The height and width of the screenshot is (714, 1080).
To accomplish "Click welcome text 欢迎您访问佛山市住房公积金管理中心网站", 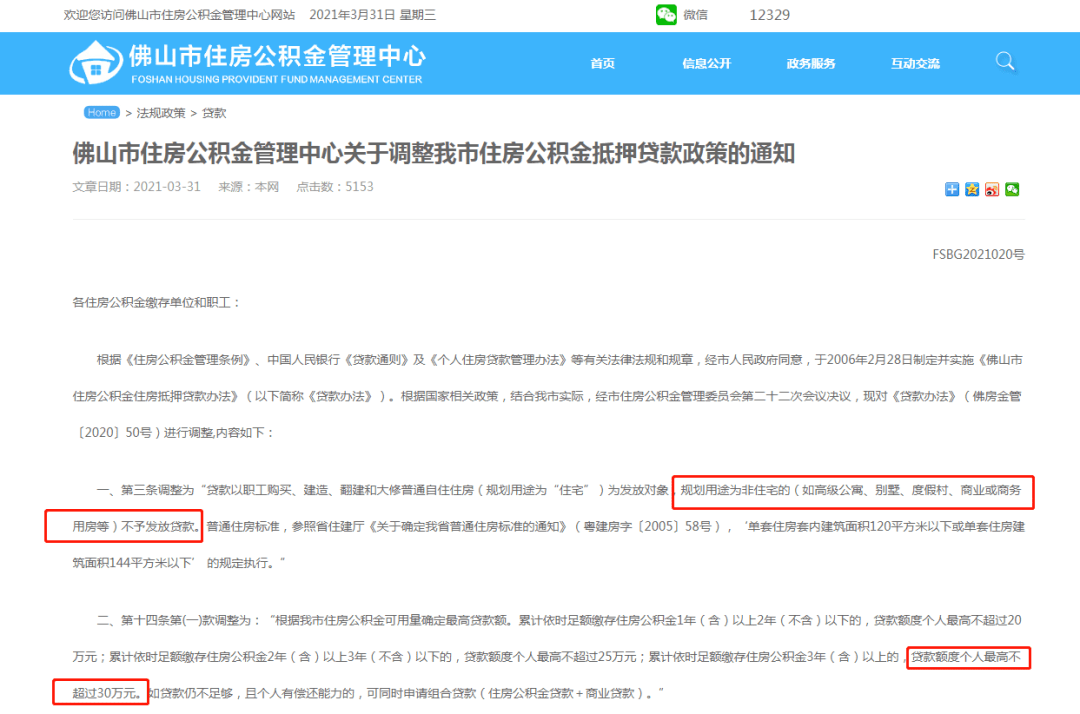I will tap(179, 14).
